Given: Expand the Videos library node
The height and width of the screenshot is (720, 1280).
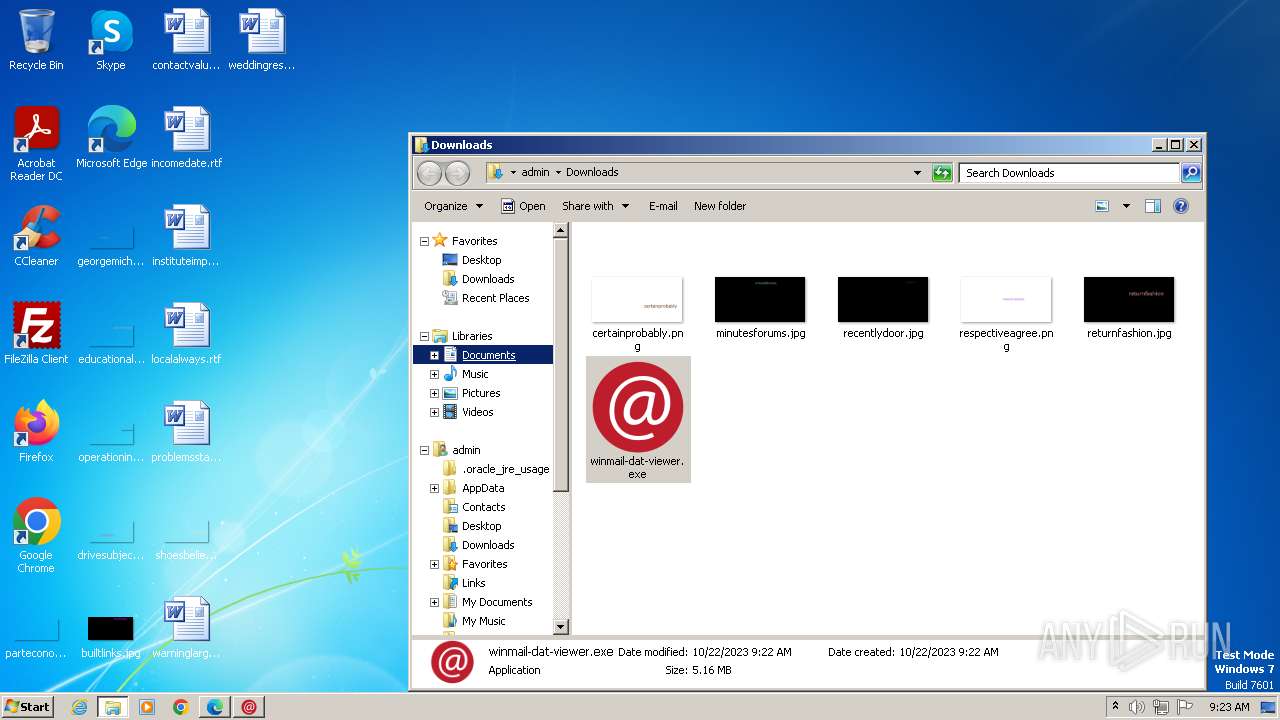Looking at the screenshot, I should point(434,412).
